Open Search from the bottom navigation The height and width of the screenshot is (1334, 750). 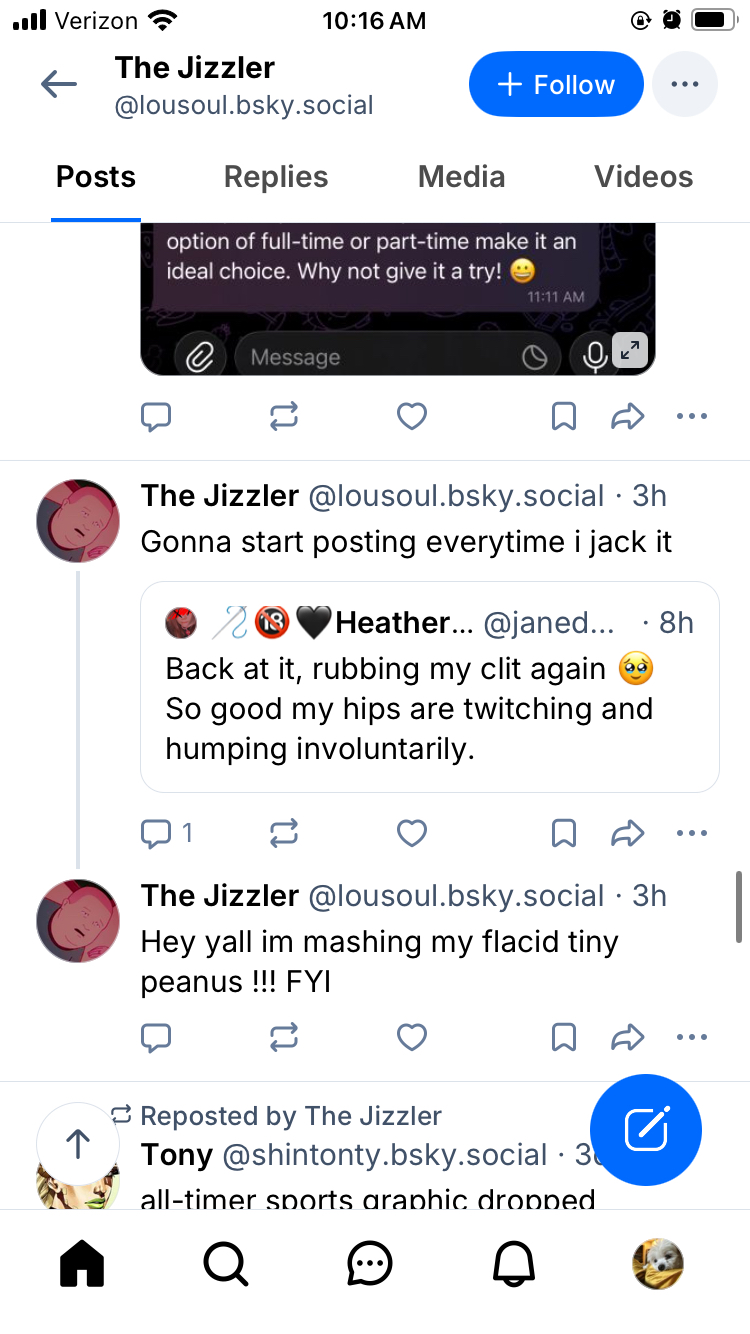click(x=226, y=1264)
